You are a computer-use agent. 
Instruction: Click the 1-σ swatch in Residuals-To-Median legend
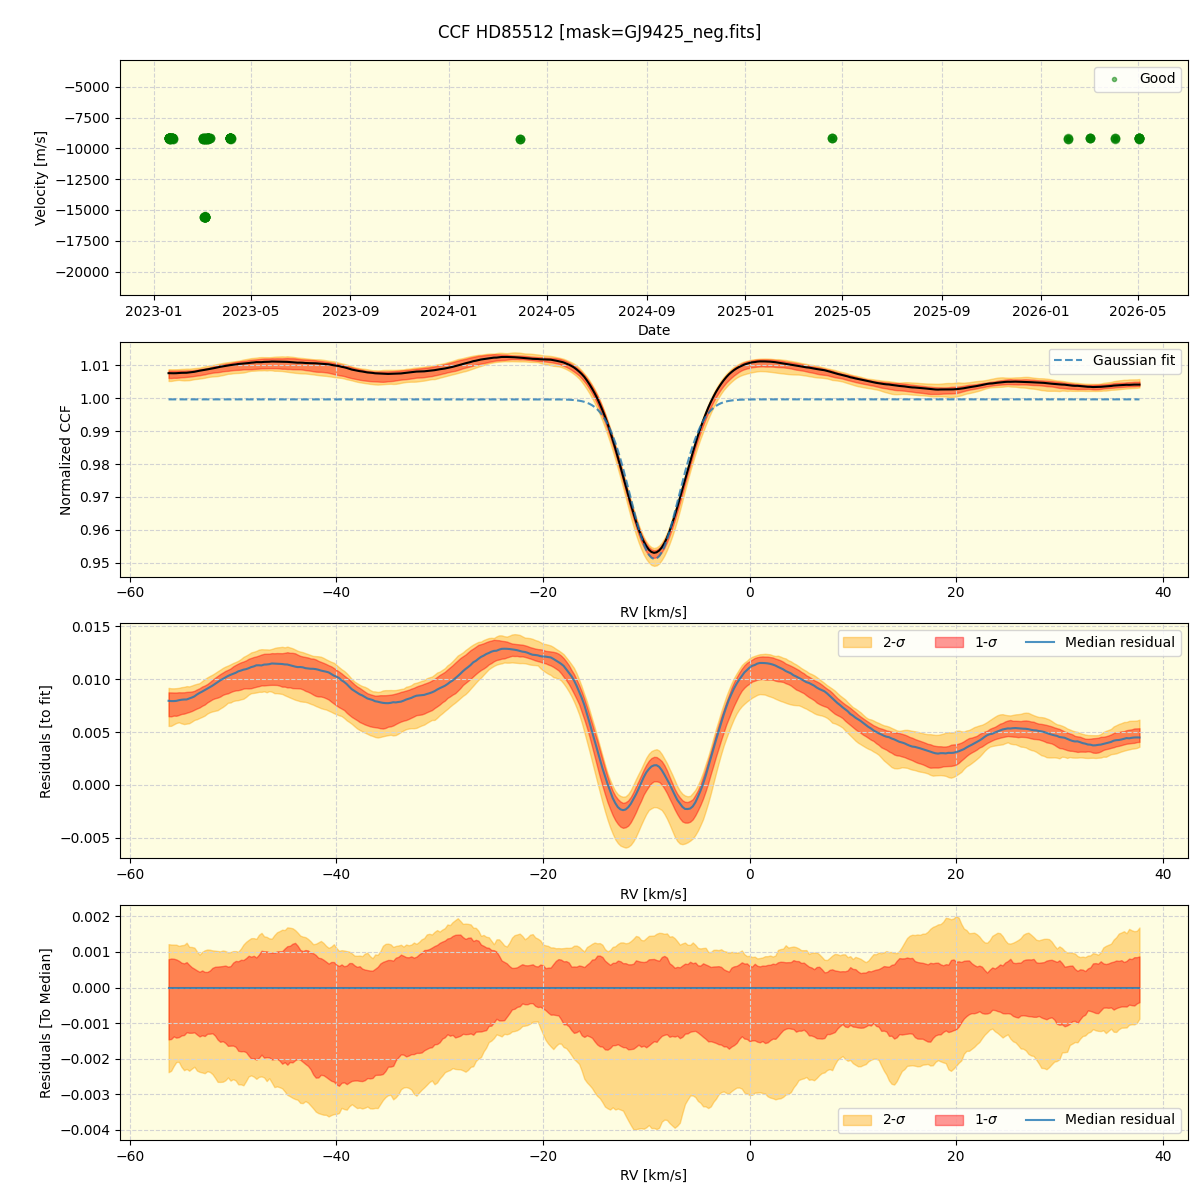point(949,1120)
